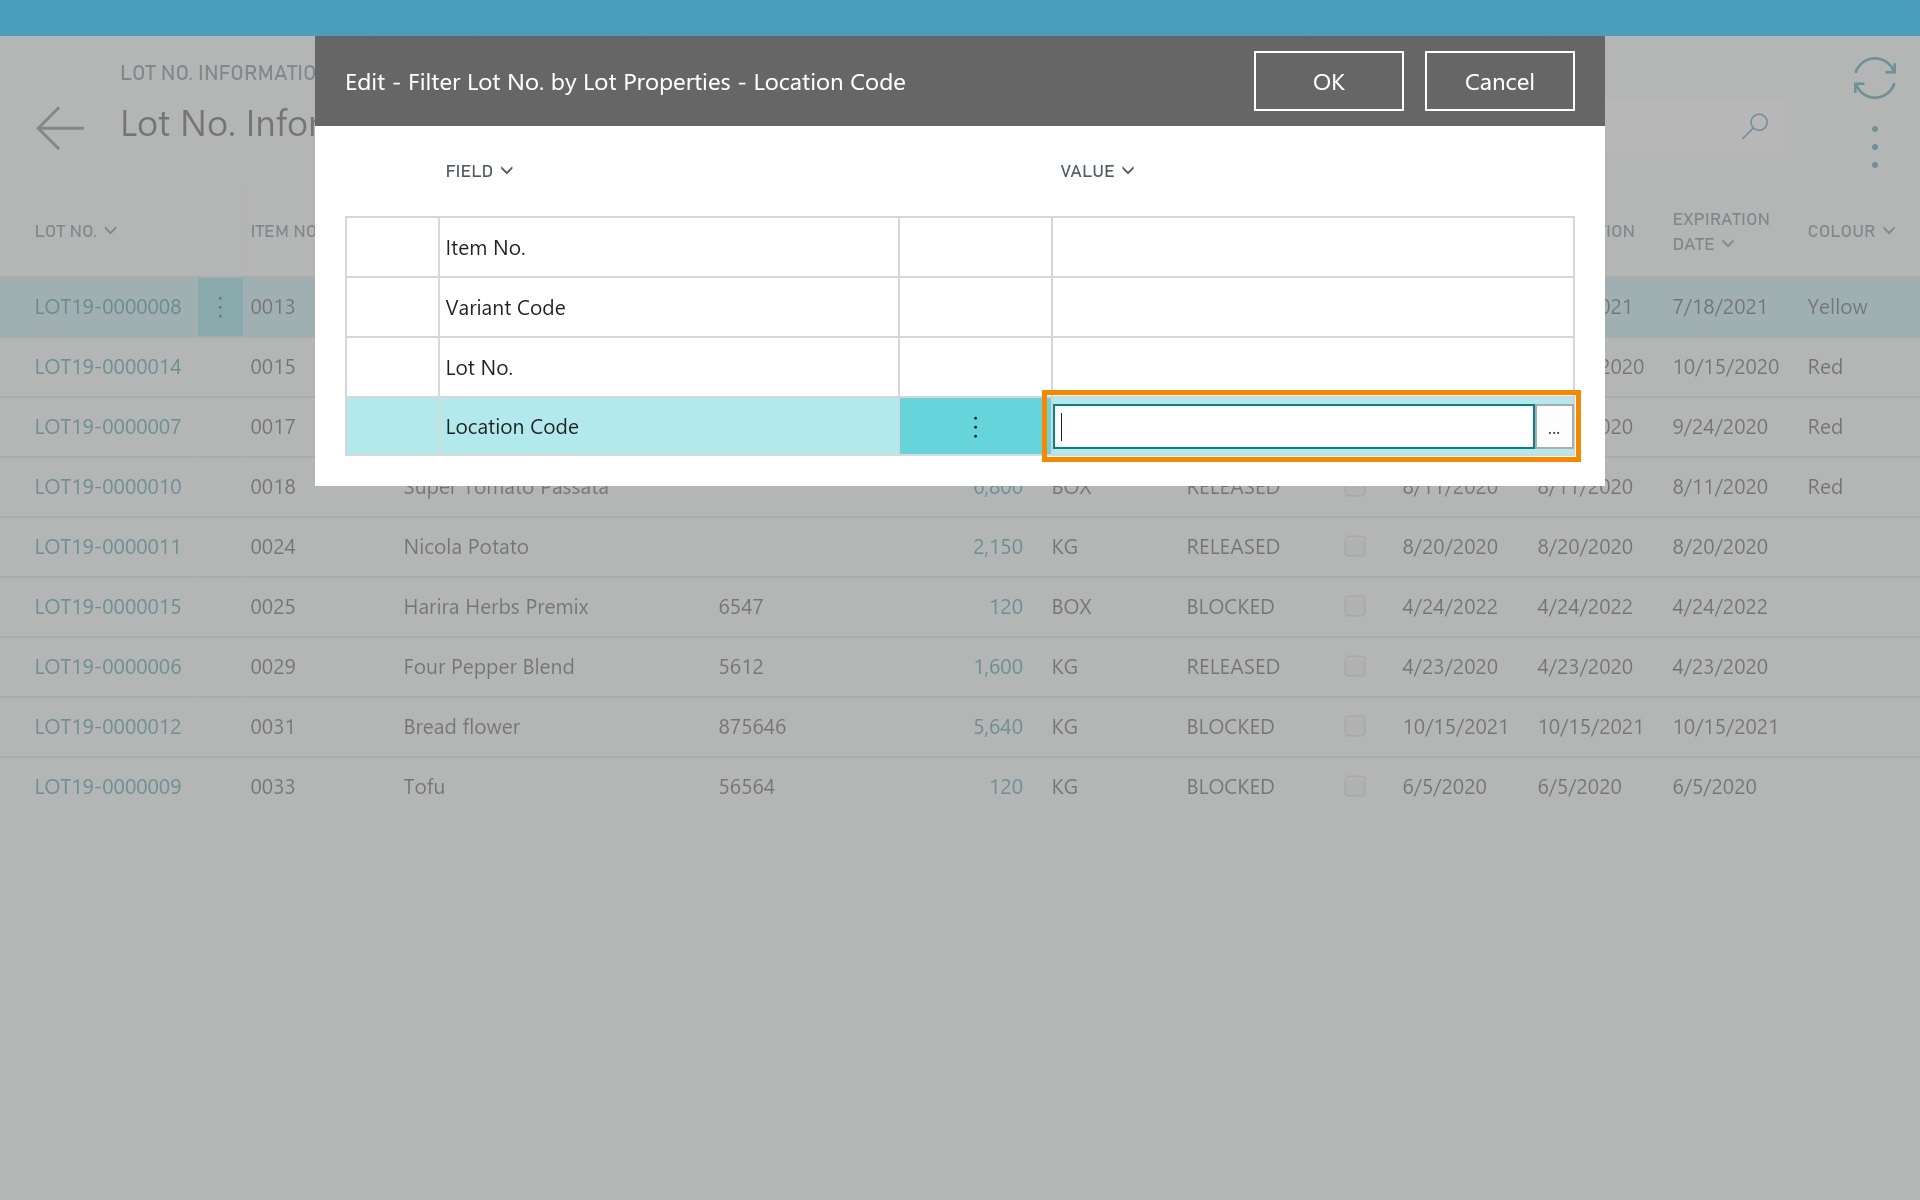The width and height of the screenshot is (1920, 1200).
Task: Select the Variant Code filter row
Action: tap(505, 308)
